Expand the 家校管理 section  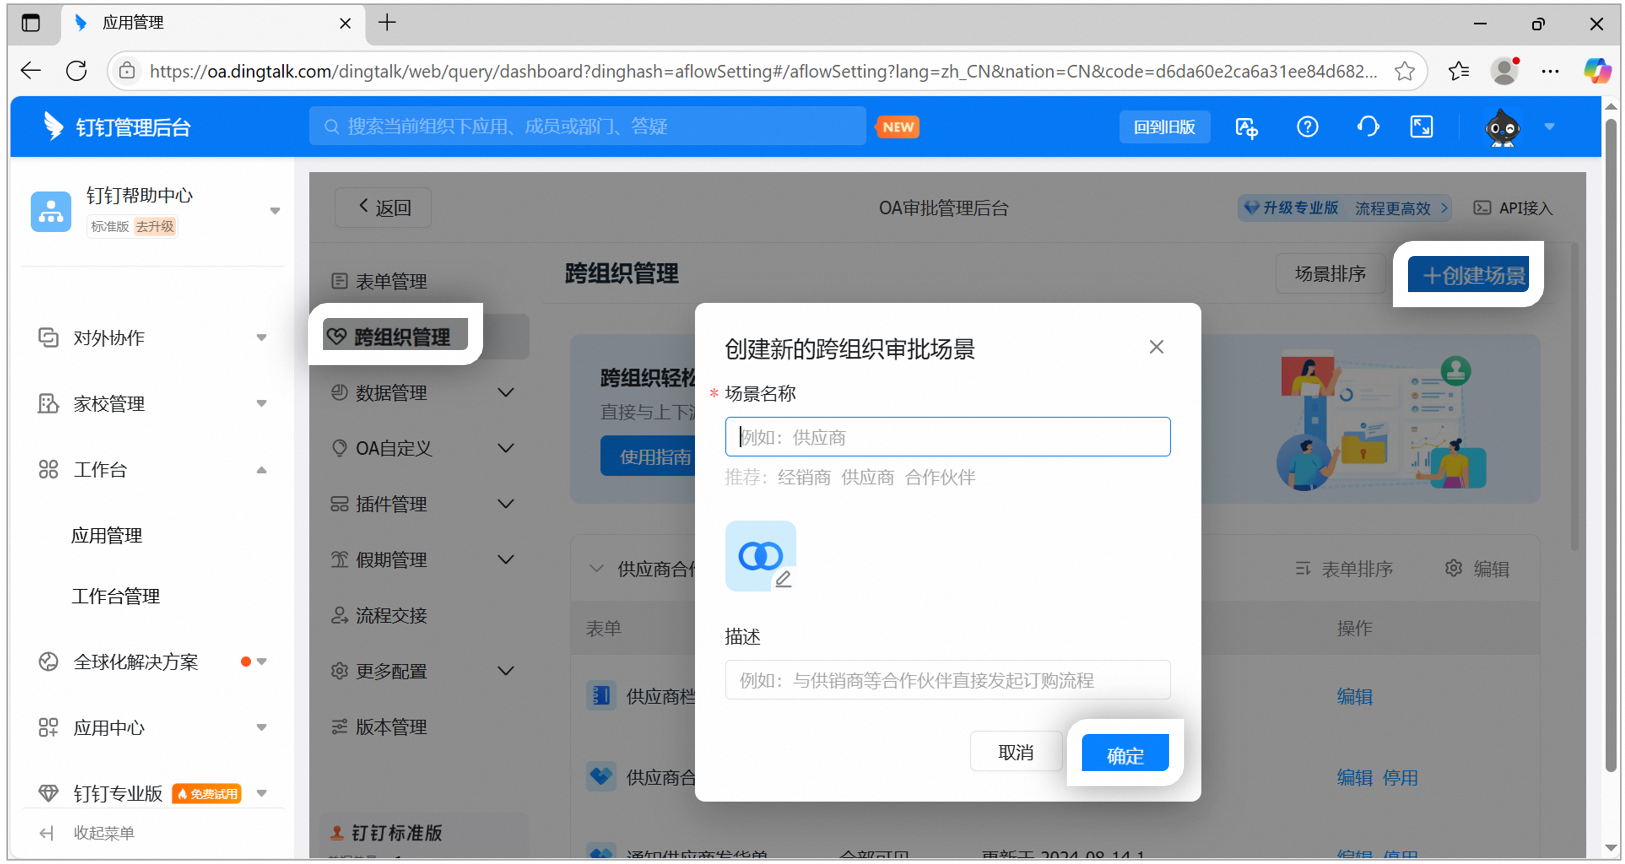(152, 404)
